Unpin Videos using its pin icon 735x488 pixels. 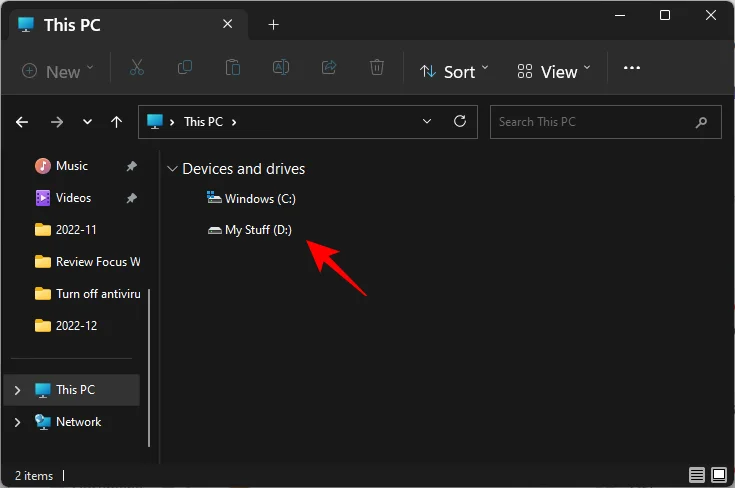(x=132, y=198)
